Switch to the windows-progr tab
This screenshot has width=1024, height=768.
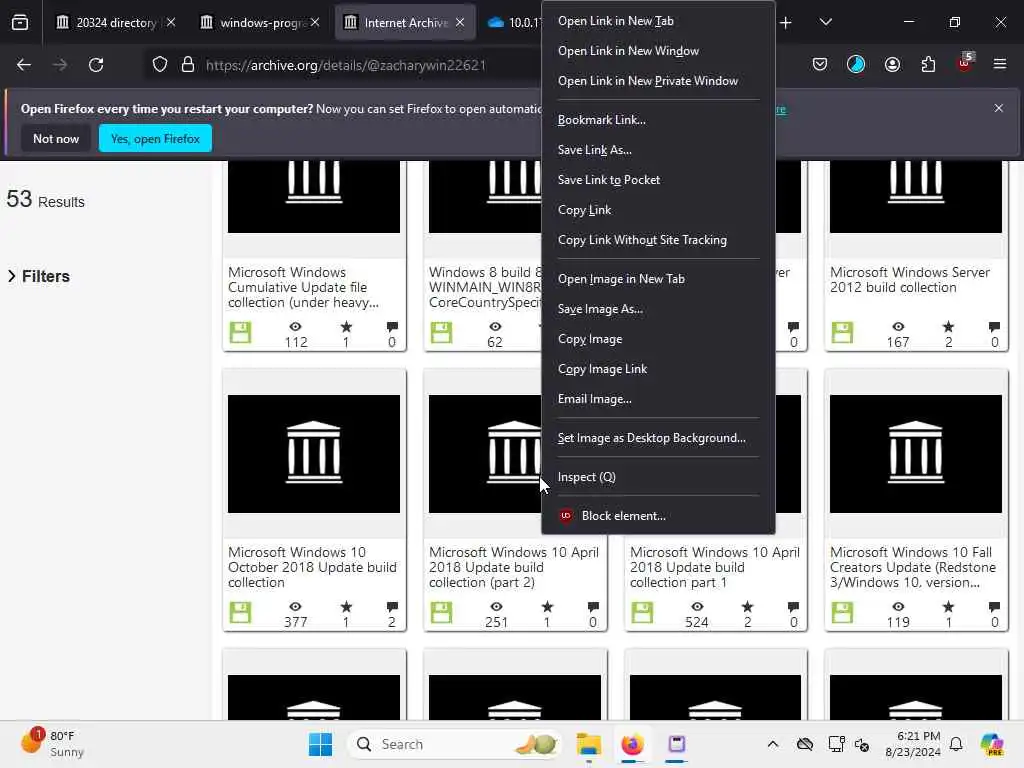[261, 22]
